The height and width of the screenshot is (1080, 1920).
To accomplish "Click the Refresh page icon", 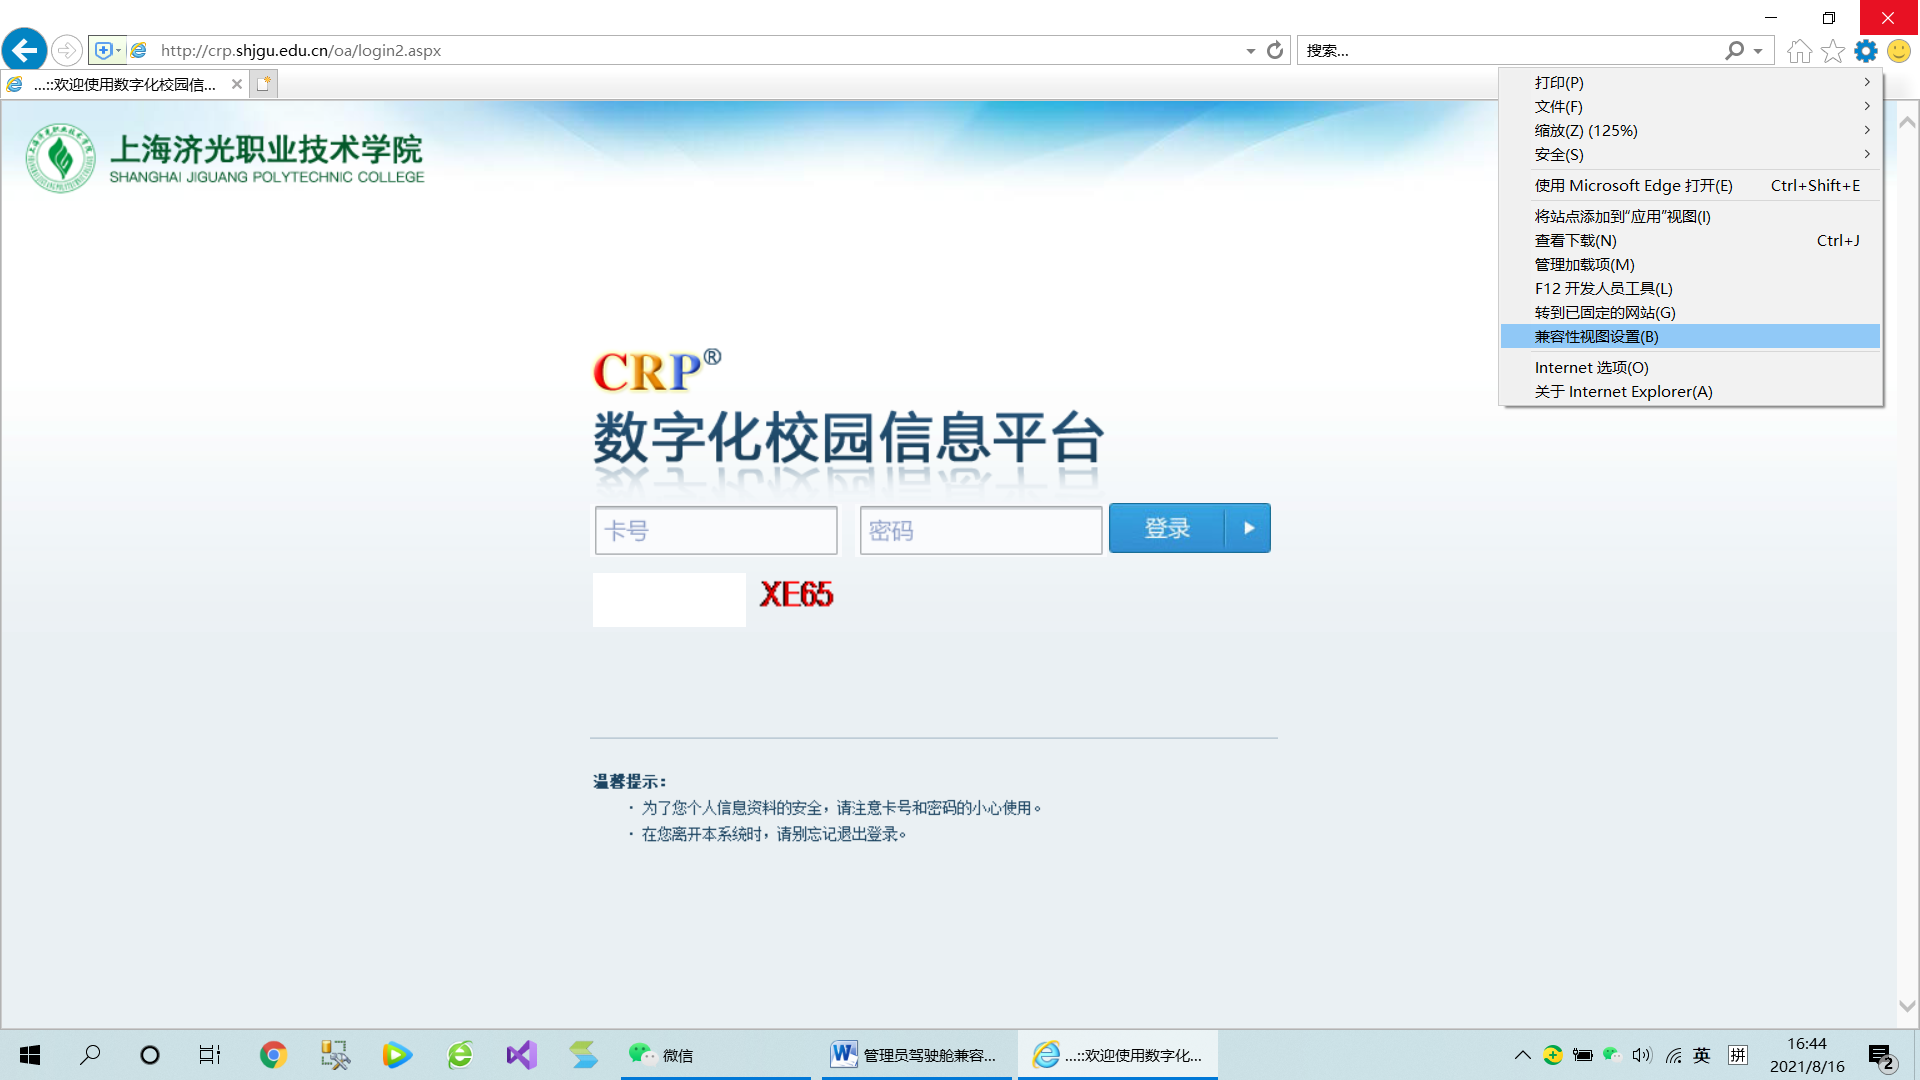I will (1275, 50).
